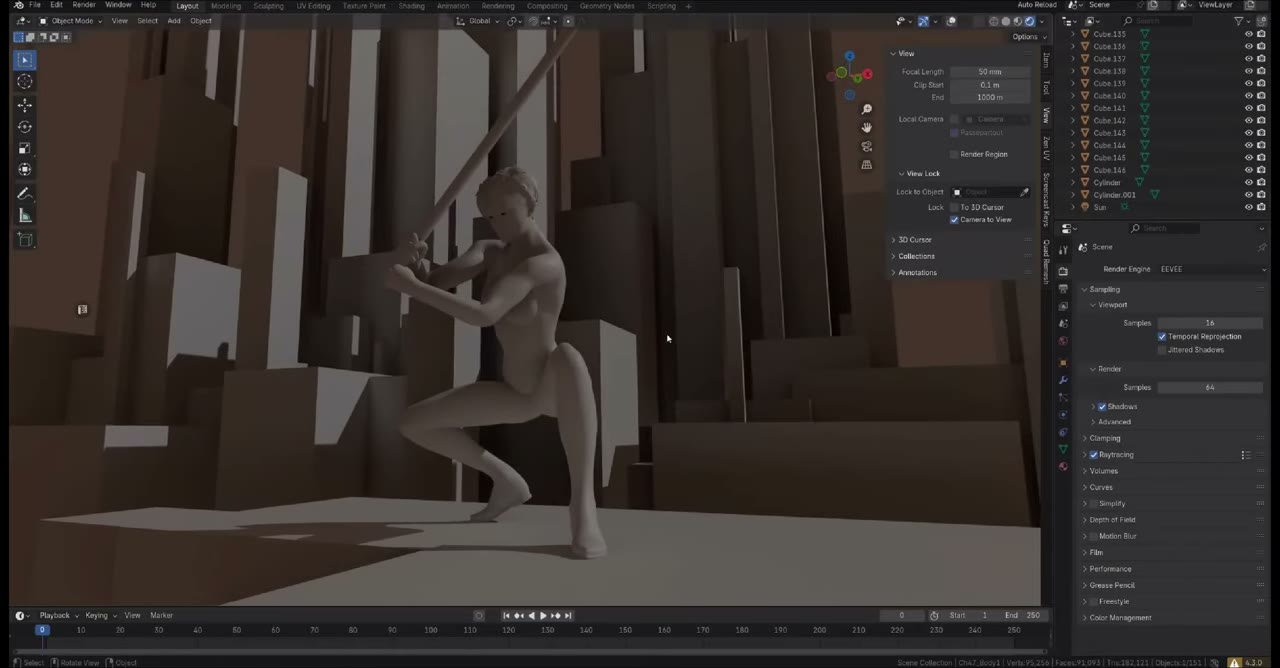Switch to Sculpting workspace tab
This screenshot has width=1280, height=668.
pyautogui.click(x=268, y=6)
